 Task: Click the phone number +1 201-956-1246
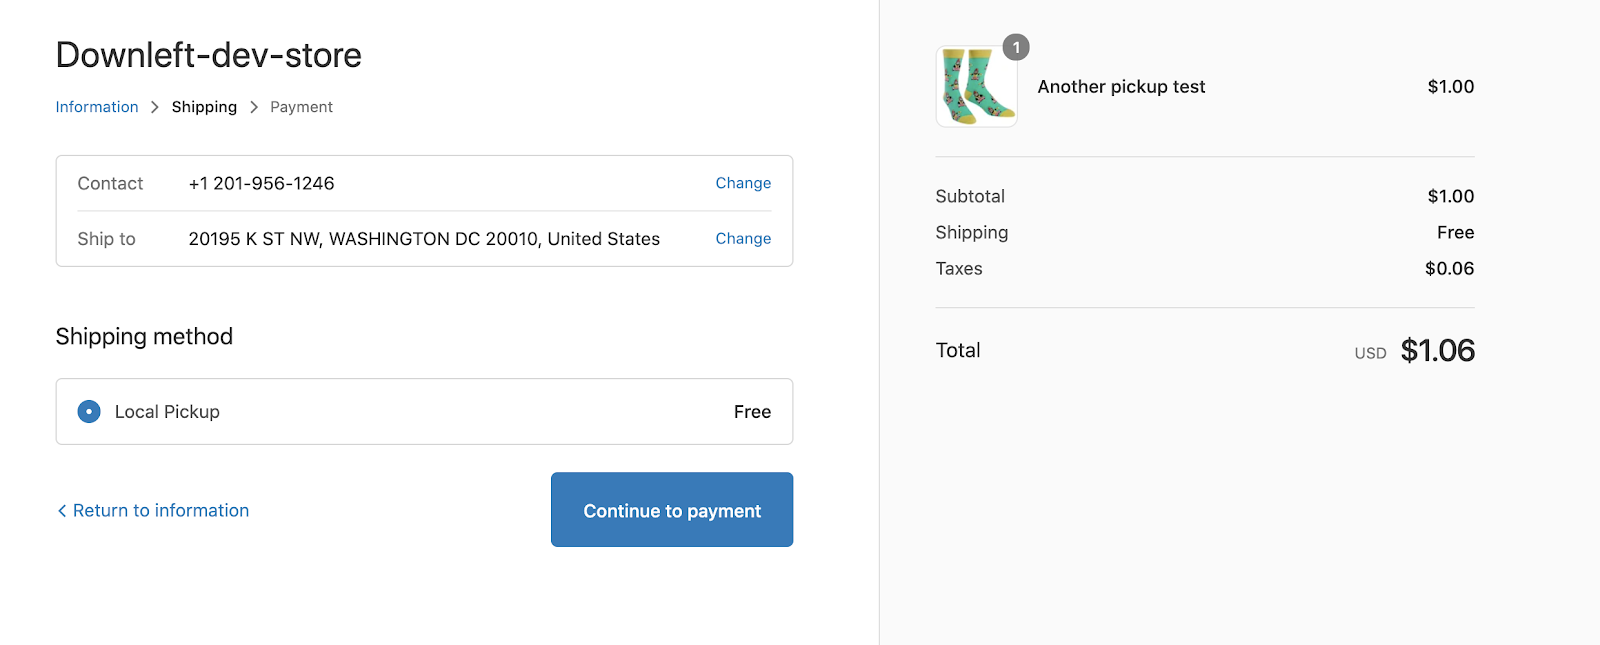[x=261, y=184]
